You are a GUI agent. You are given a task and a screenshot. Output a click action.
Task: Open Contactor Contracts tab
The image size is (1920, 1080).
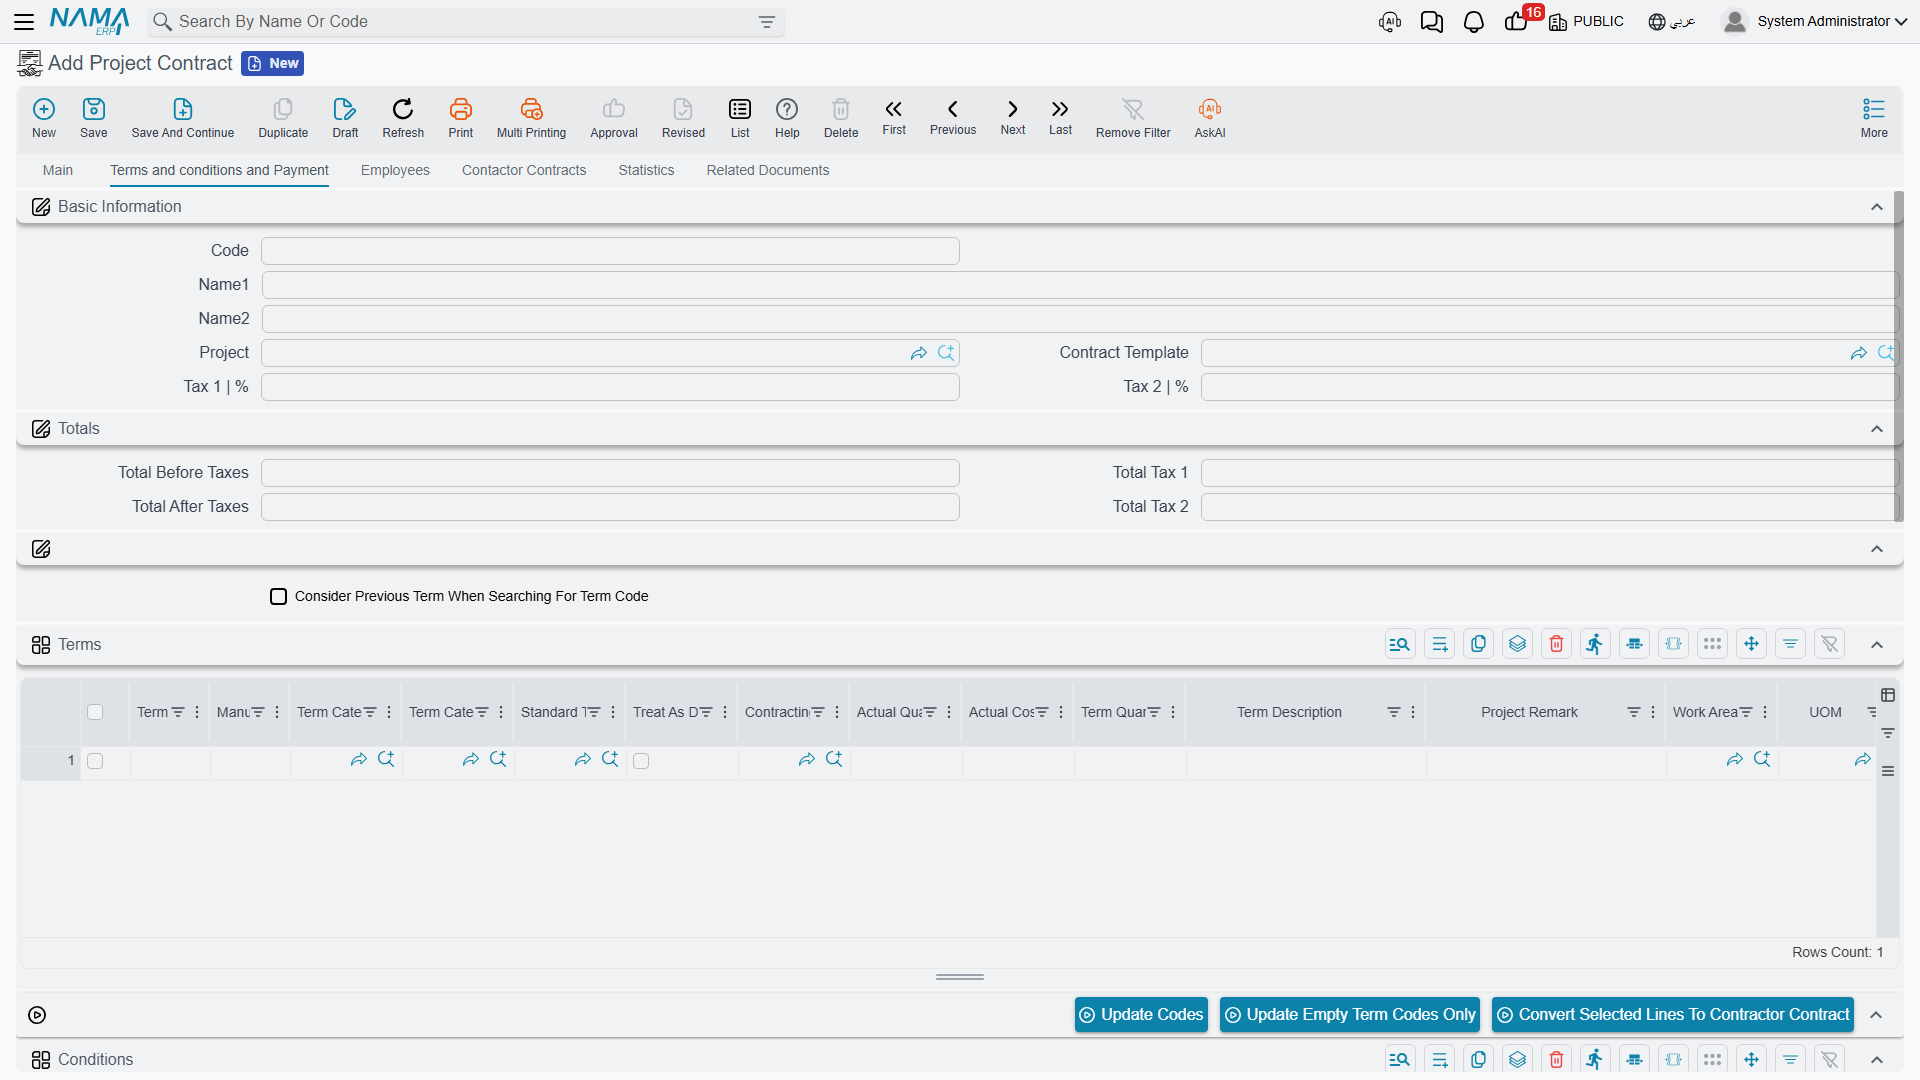524,170
